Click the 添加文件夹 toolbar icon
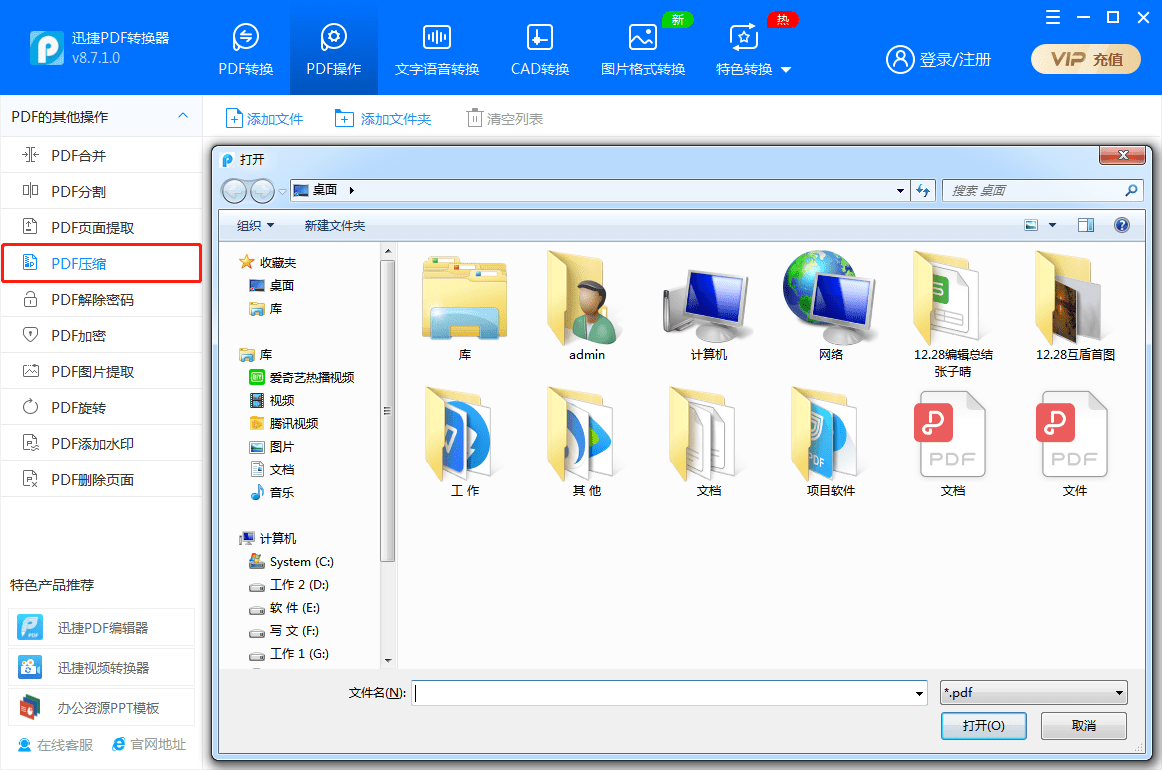This screenshot has height=770, width=1162. 344,119
